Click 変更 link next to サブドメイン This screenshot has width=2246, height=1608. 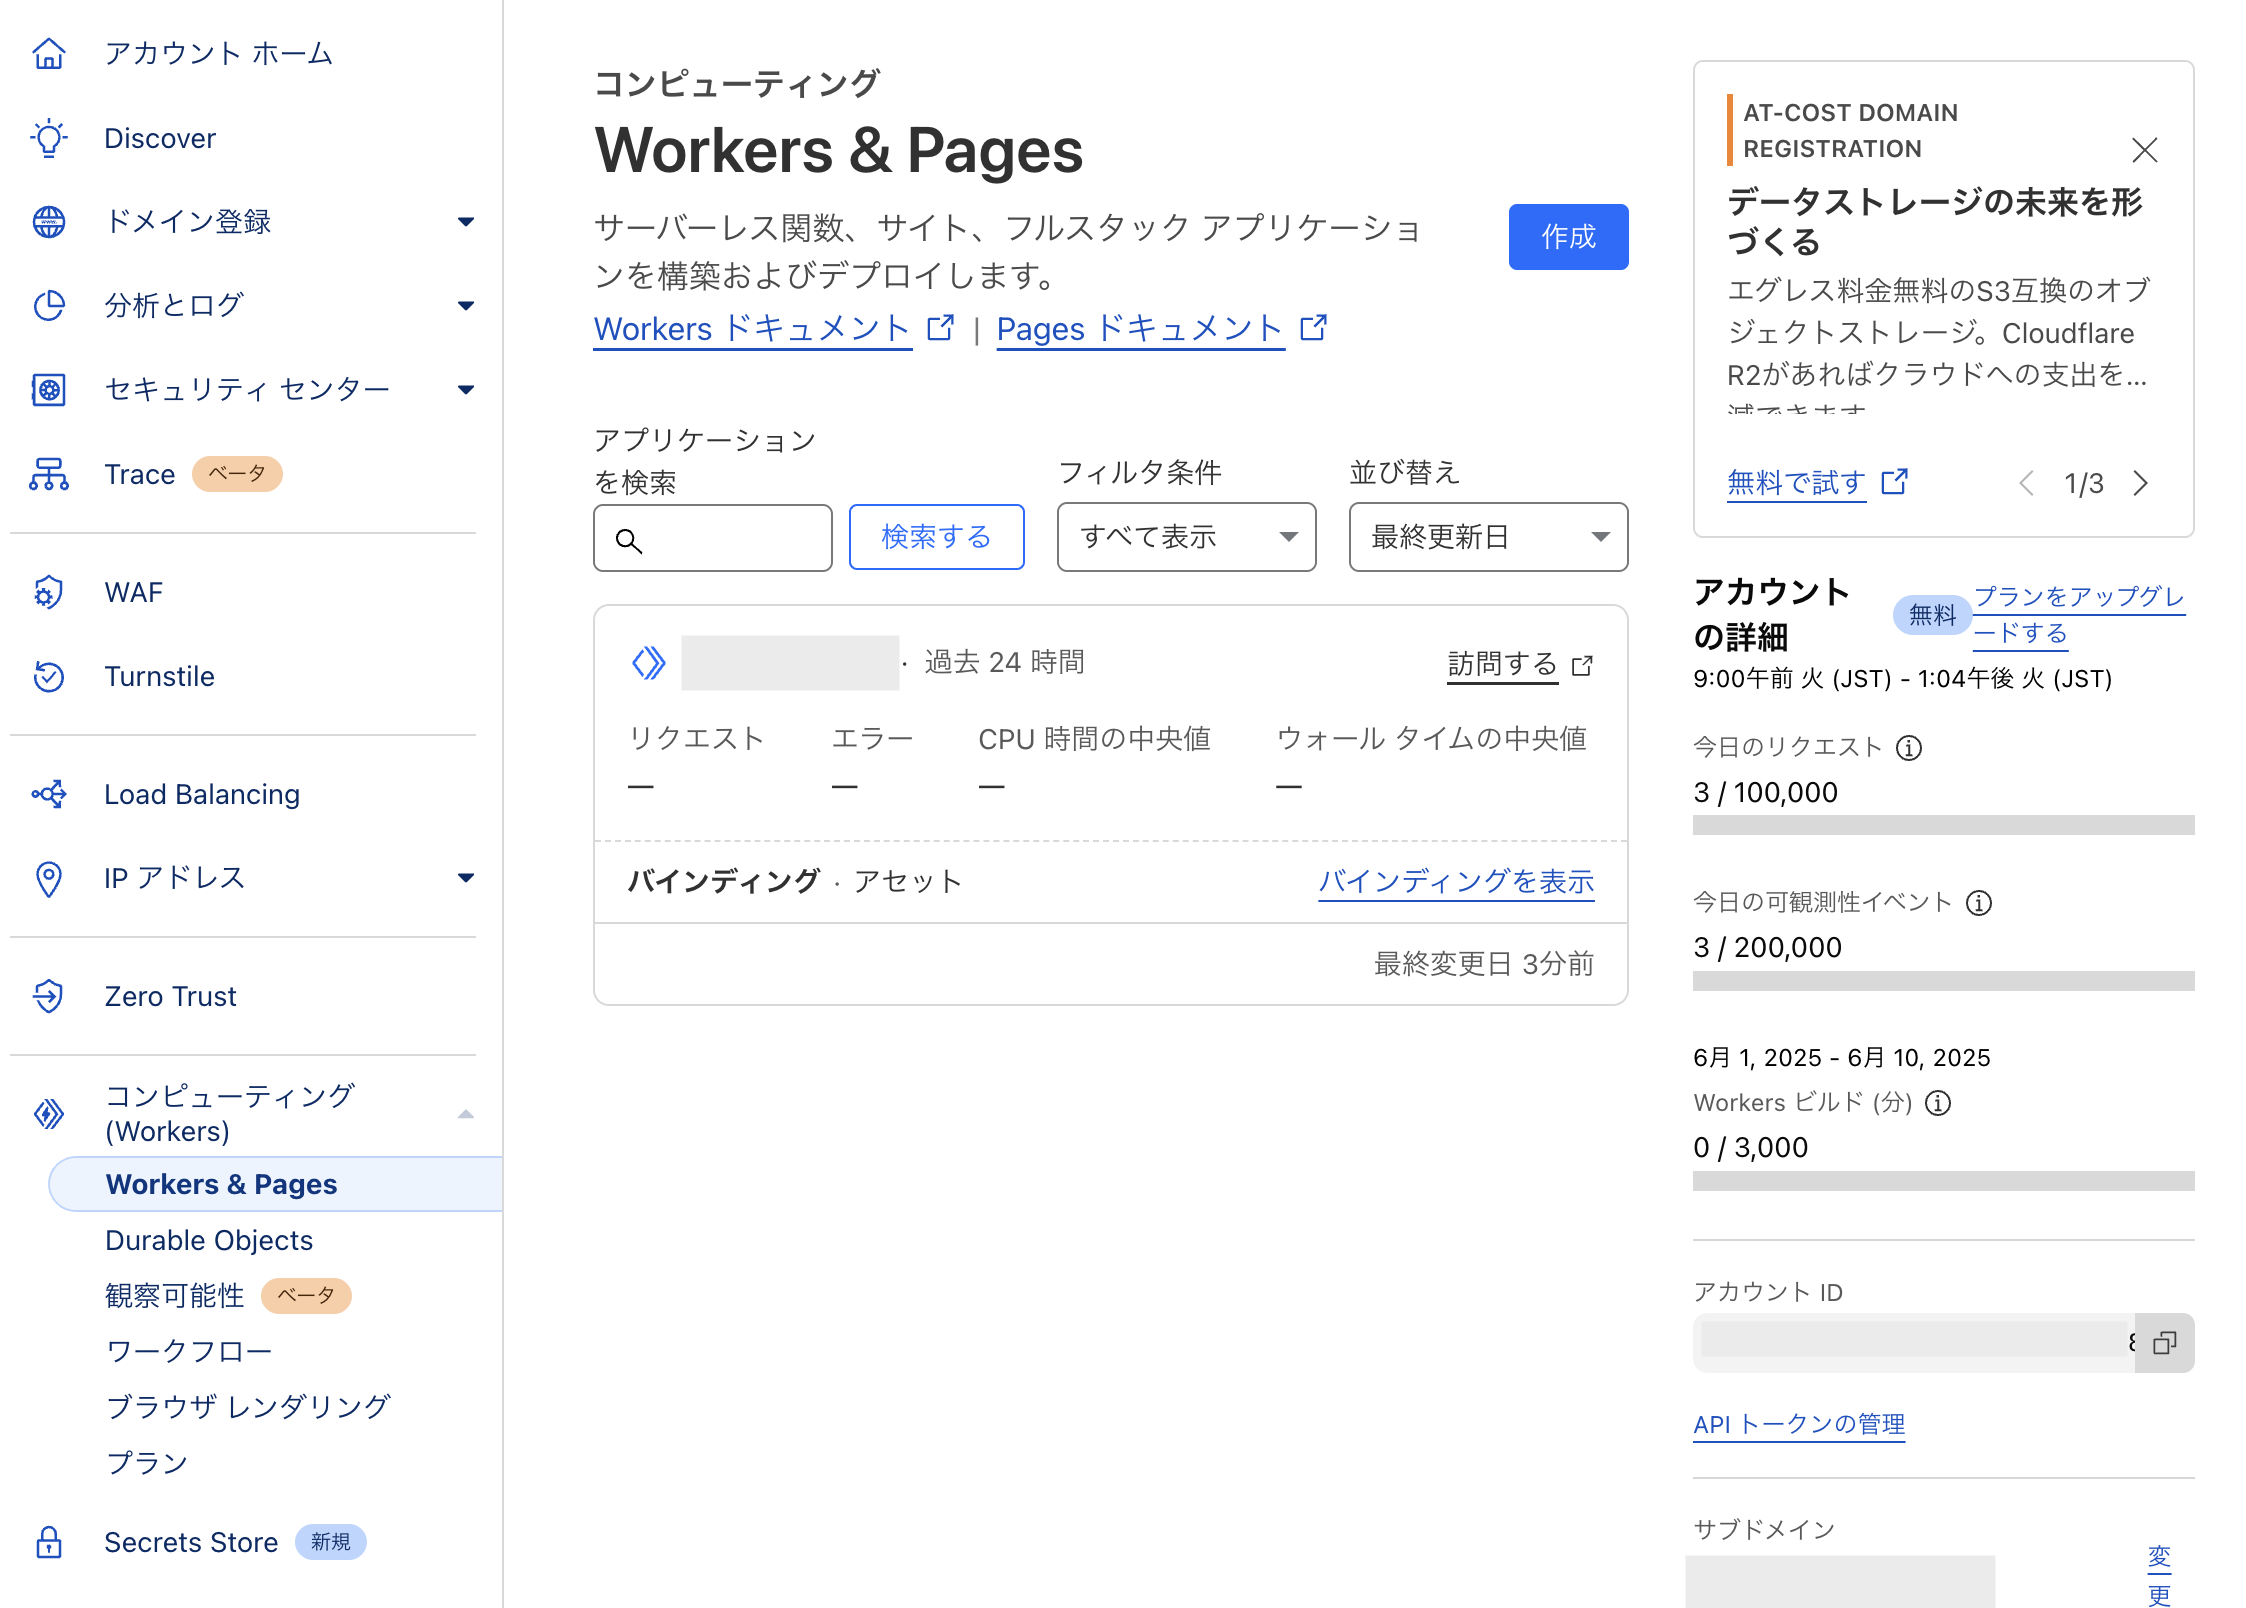pyautogui.click(x=2159, y=1574)
